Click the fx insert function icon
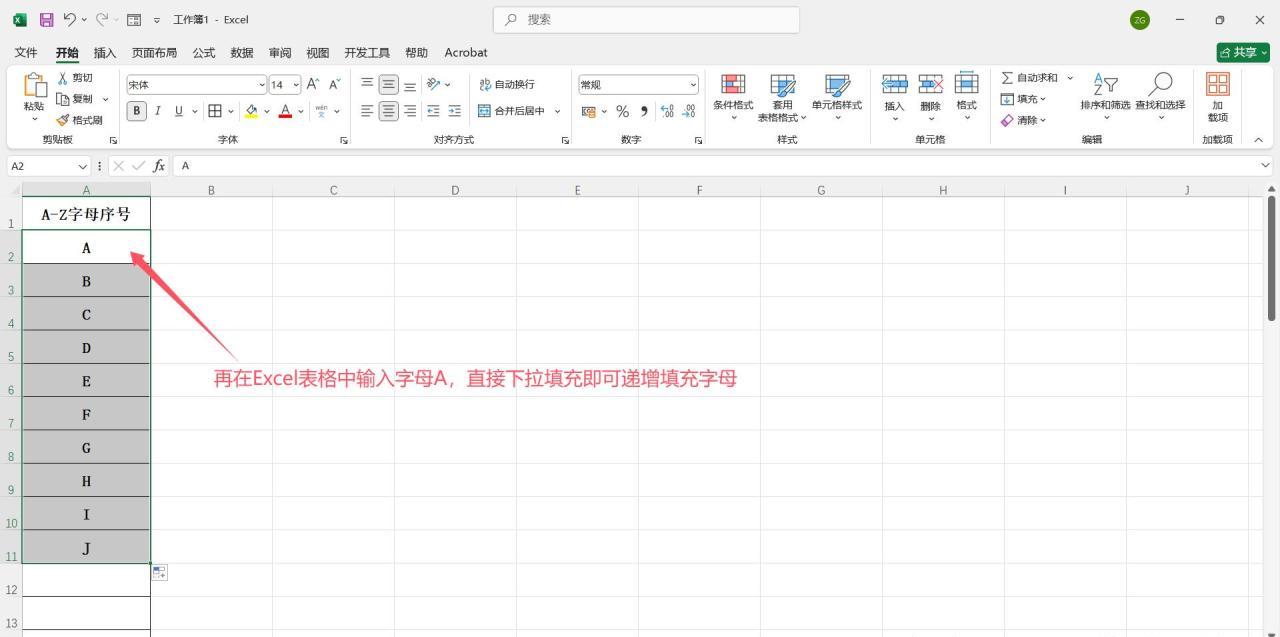The height and width of the screenshot is (637, 1280). (158, 166)
